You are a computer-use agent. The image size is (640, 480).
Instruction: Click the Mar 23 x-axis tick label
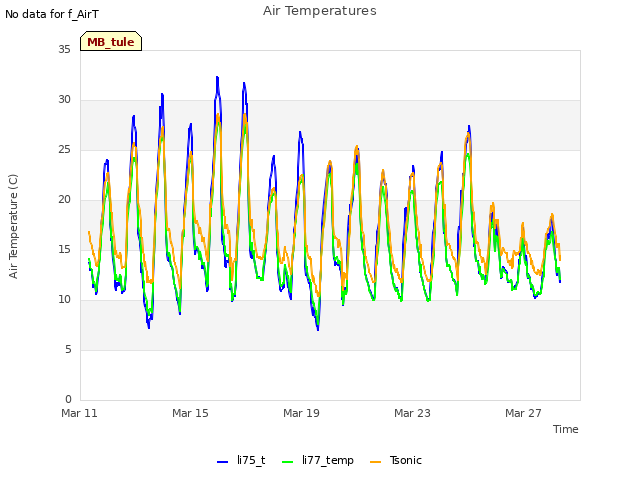point(412,413)
